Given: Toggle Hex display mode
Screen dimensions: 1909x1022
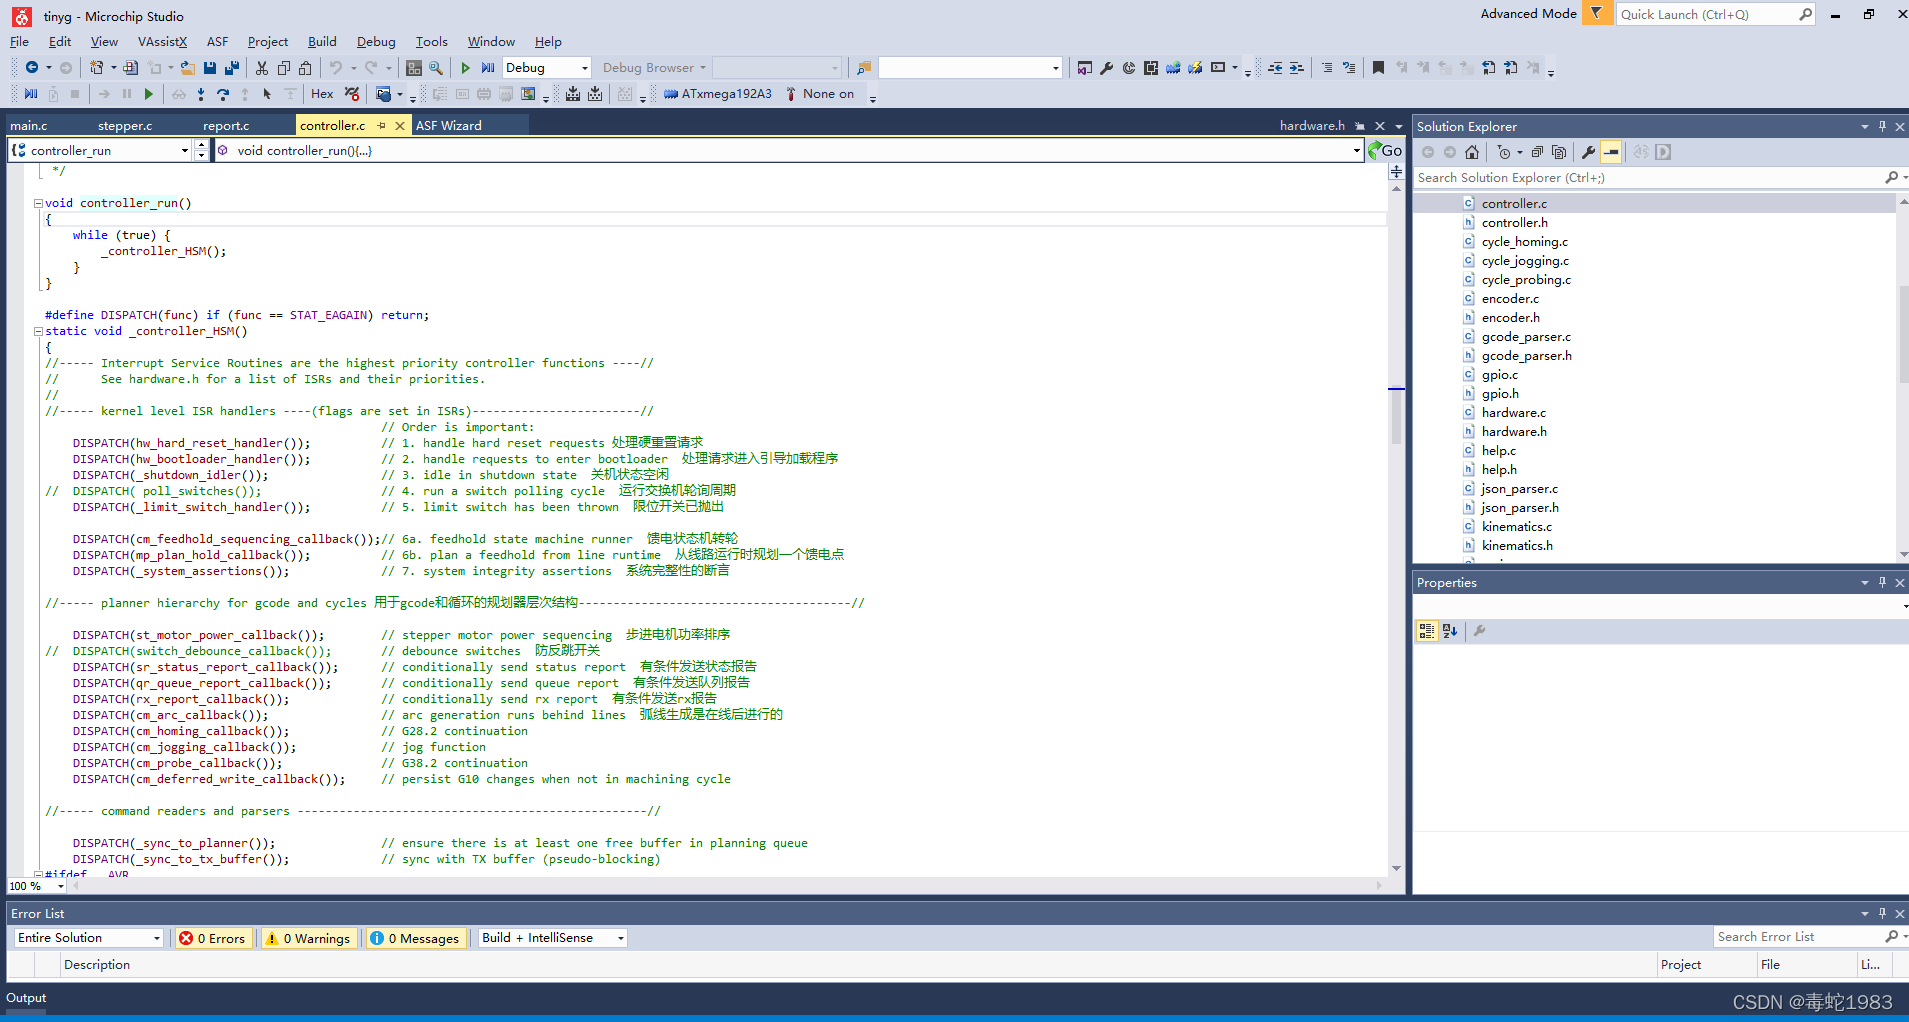Looking at the screenshot, I should pyautogui.click(x=322, y=94).
